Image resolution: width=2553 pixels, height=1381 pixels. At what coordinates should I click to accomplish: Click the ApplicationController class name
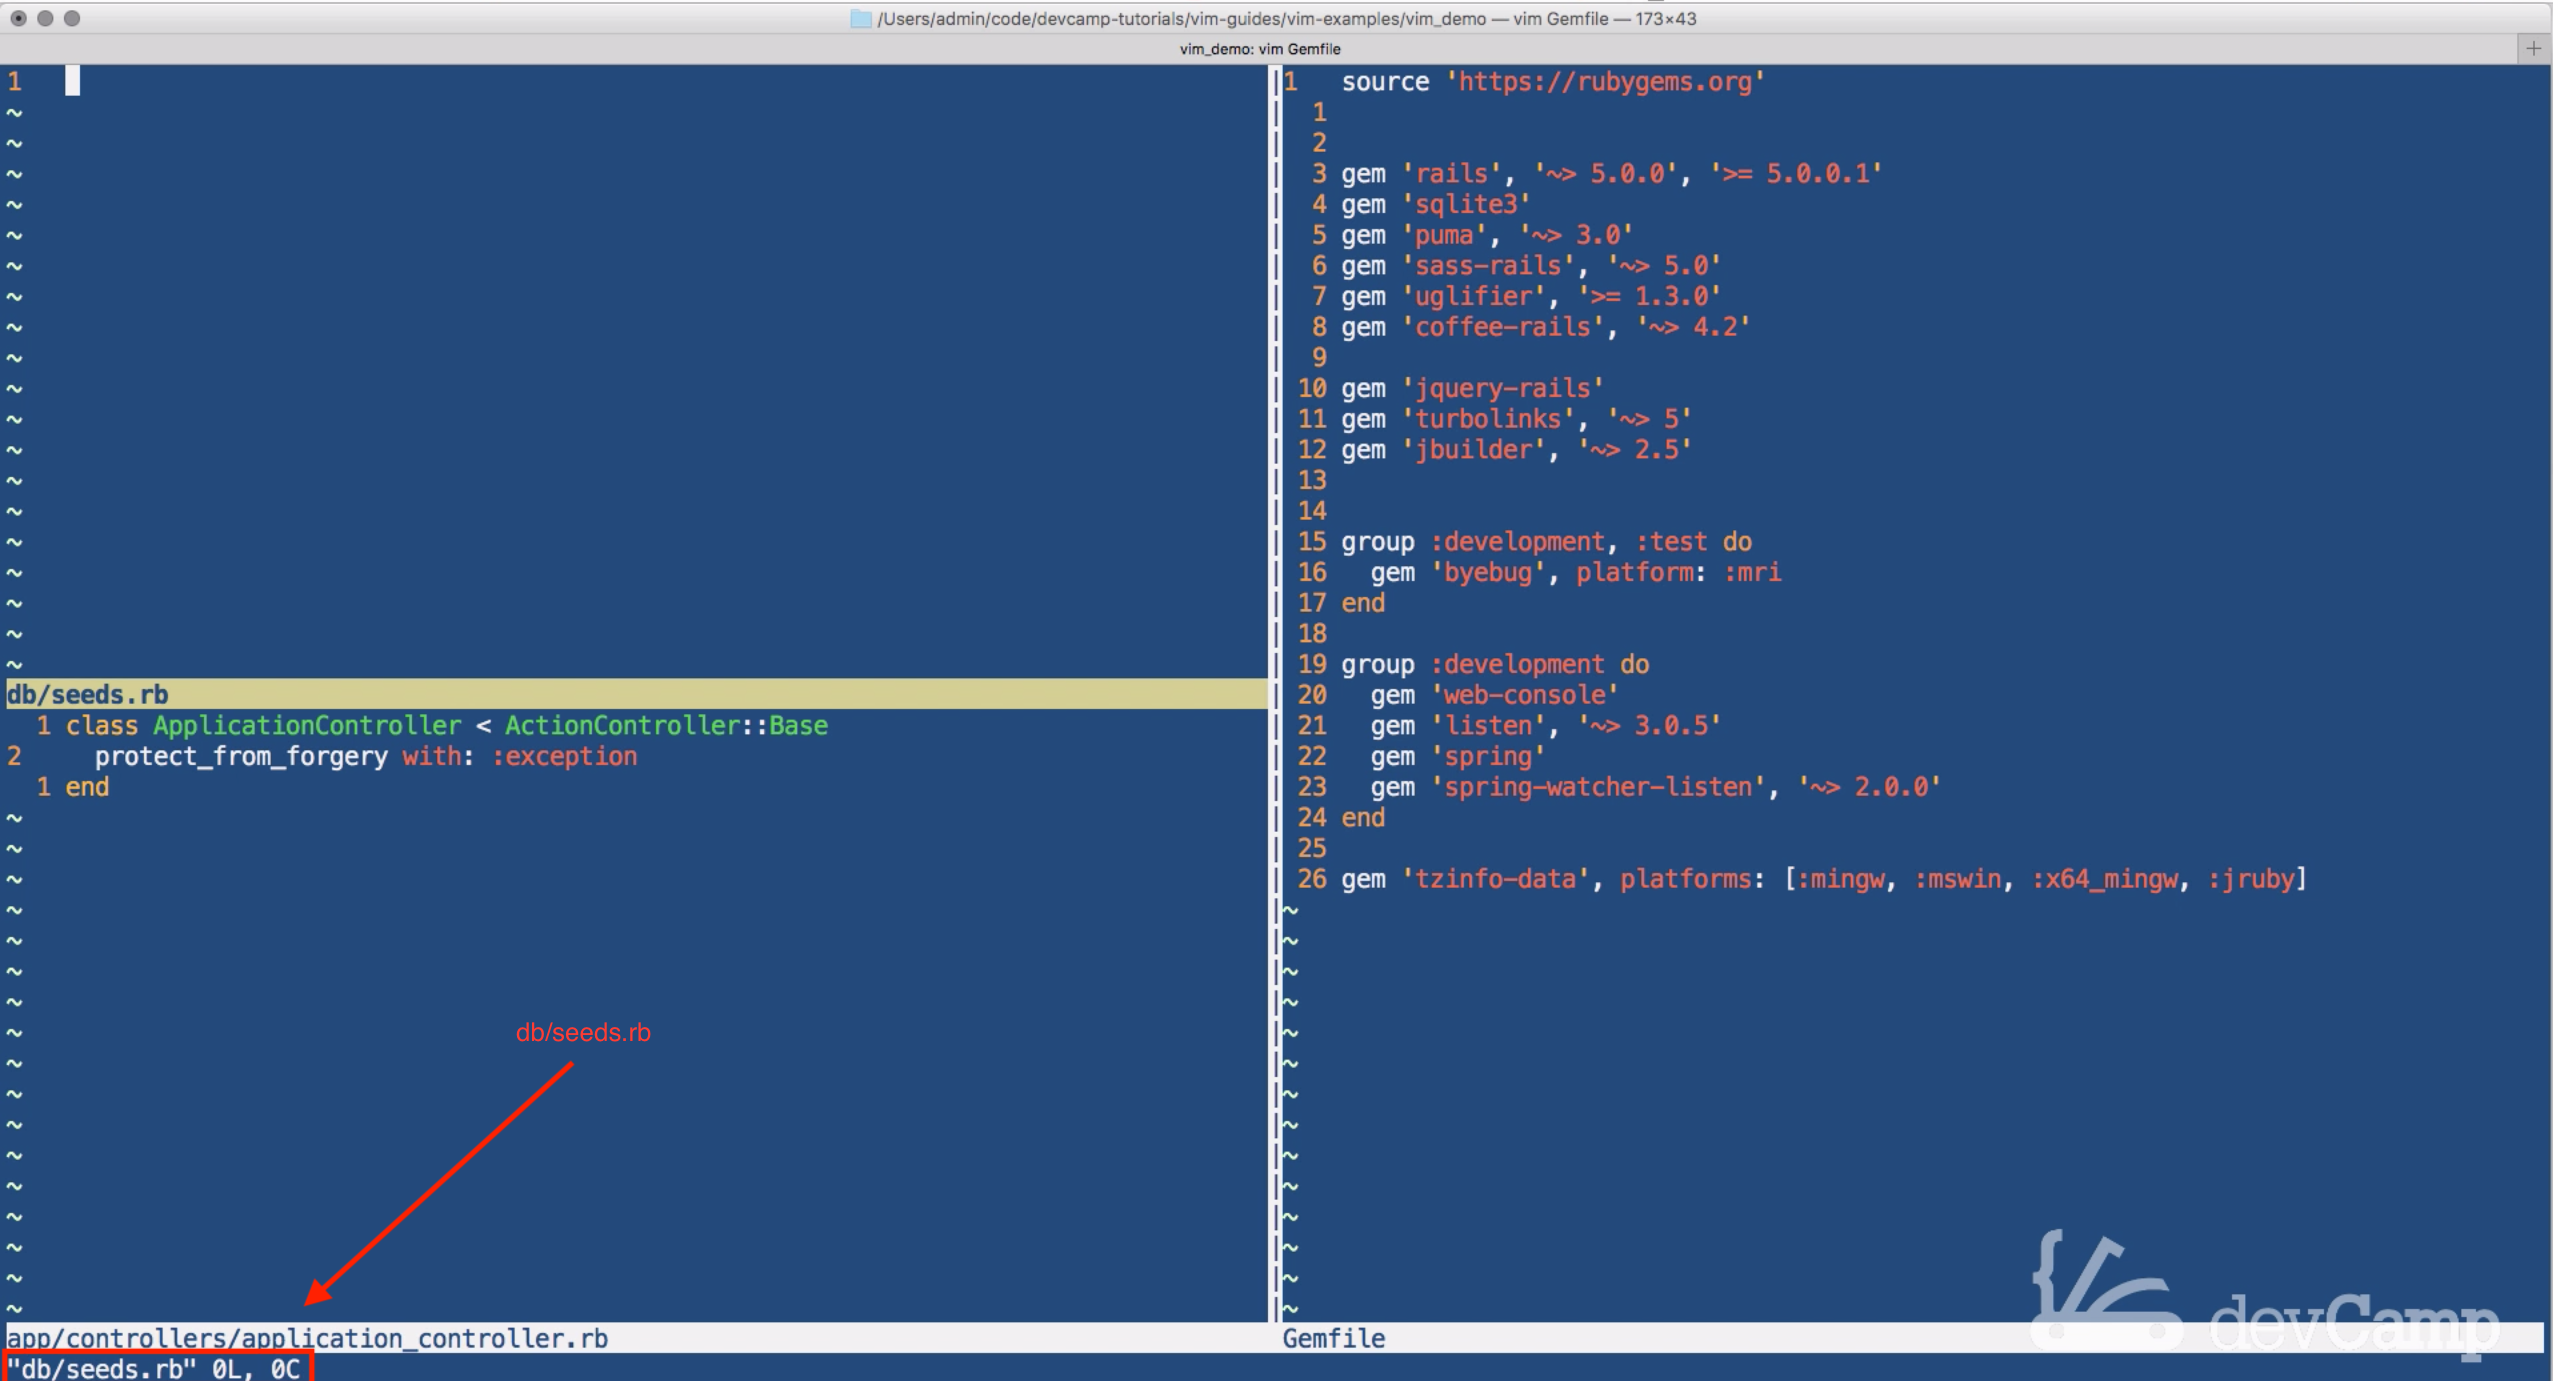[x=307, y=726]
